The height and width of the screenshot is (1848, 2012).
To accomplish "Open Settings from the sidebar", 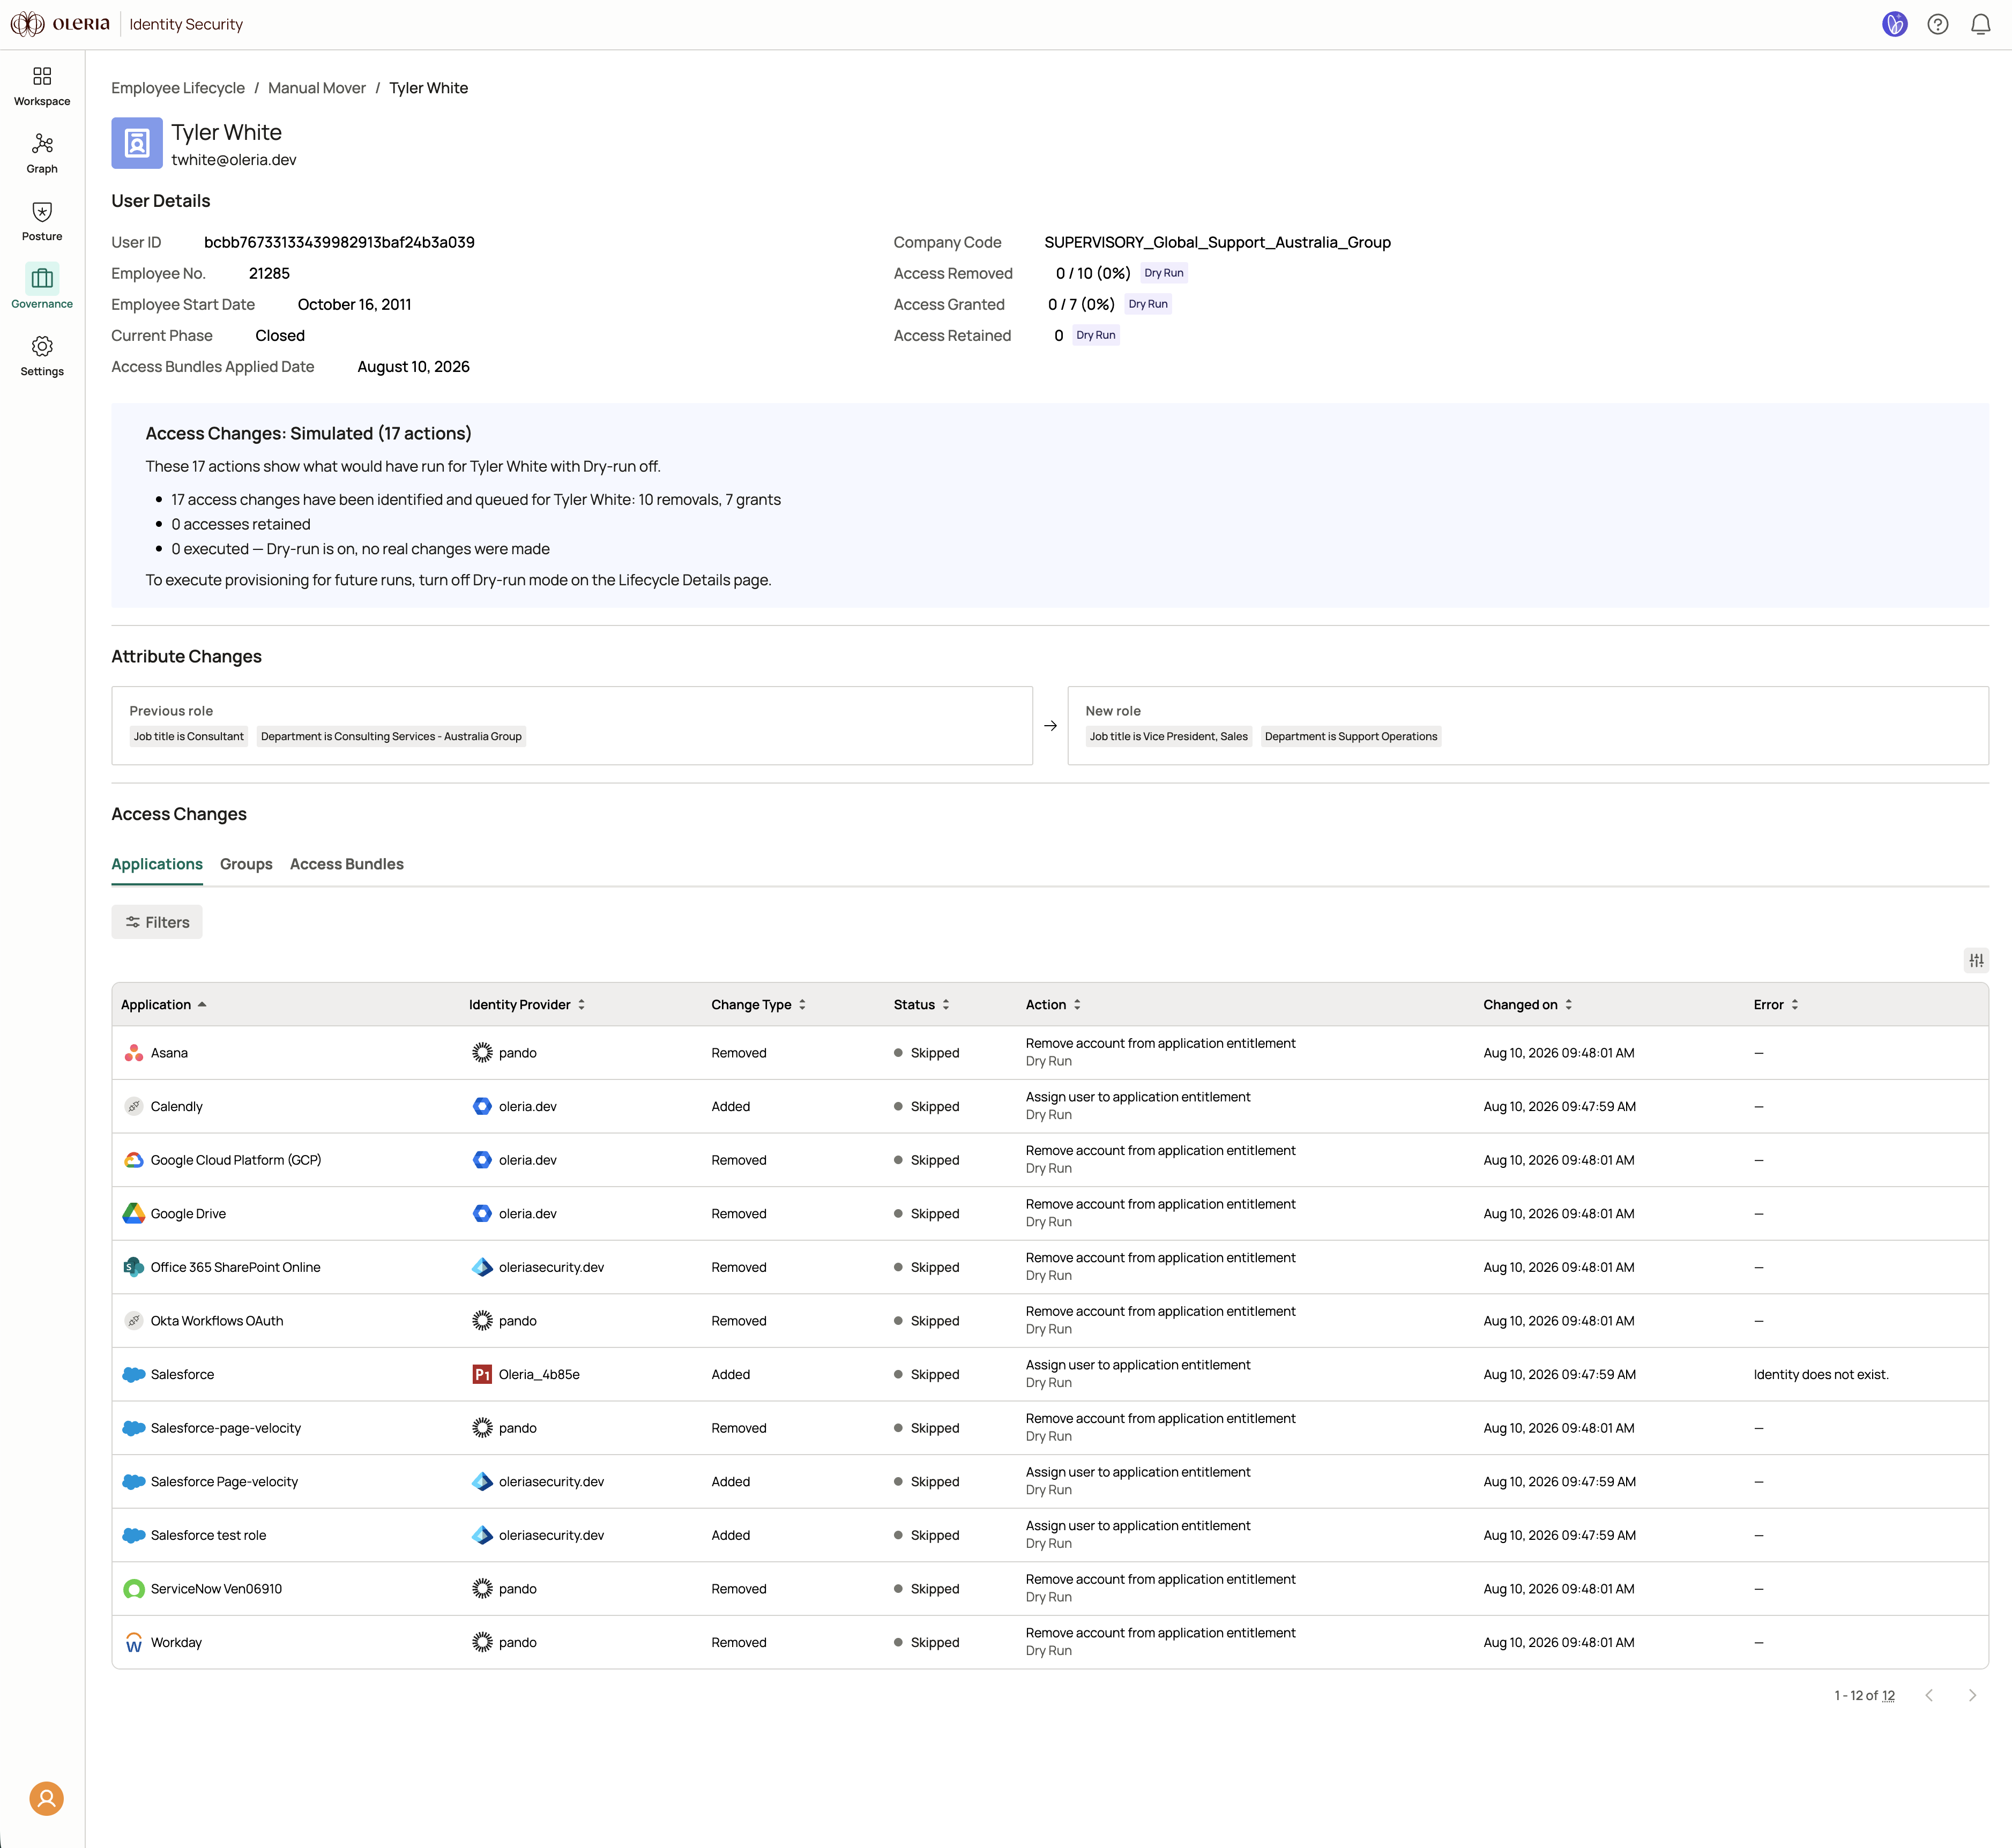I will pos(42,356).
